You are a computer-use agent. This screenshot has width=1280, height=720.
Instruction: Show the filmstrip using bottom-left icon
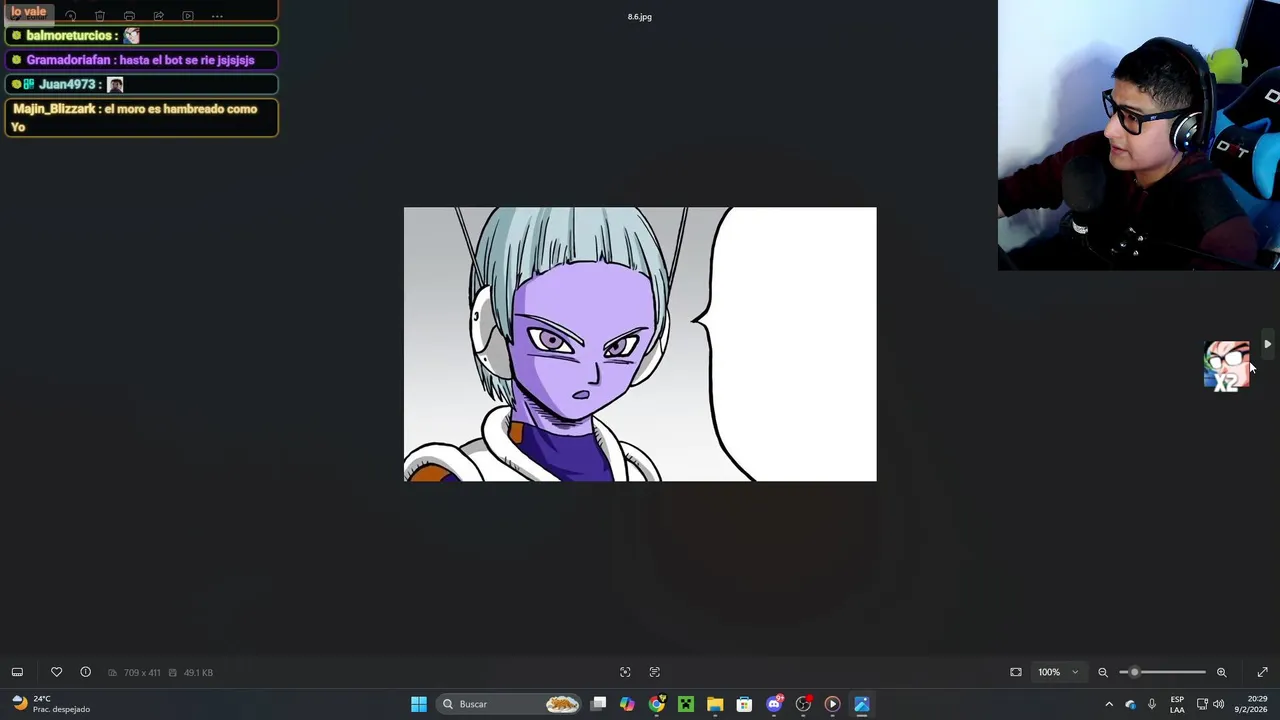tap(17, 672)
